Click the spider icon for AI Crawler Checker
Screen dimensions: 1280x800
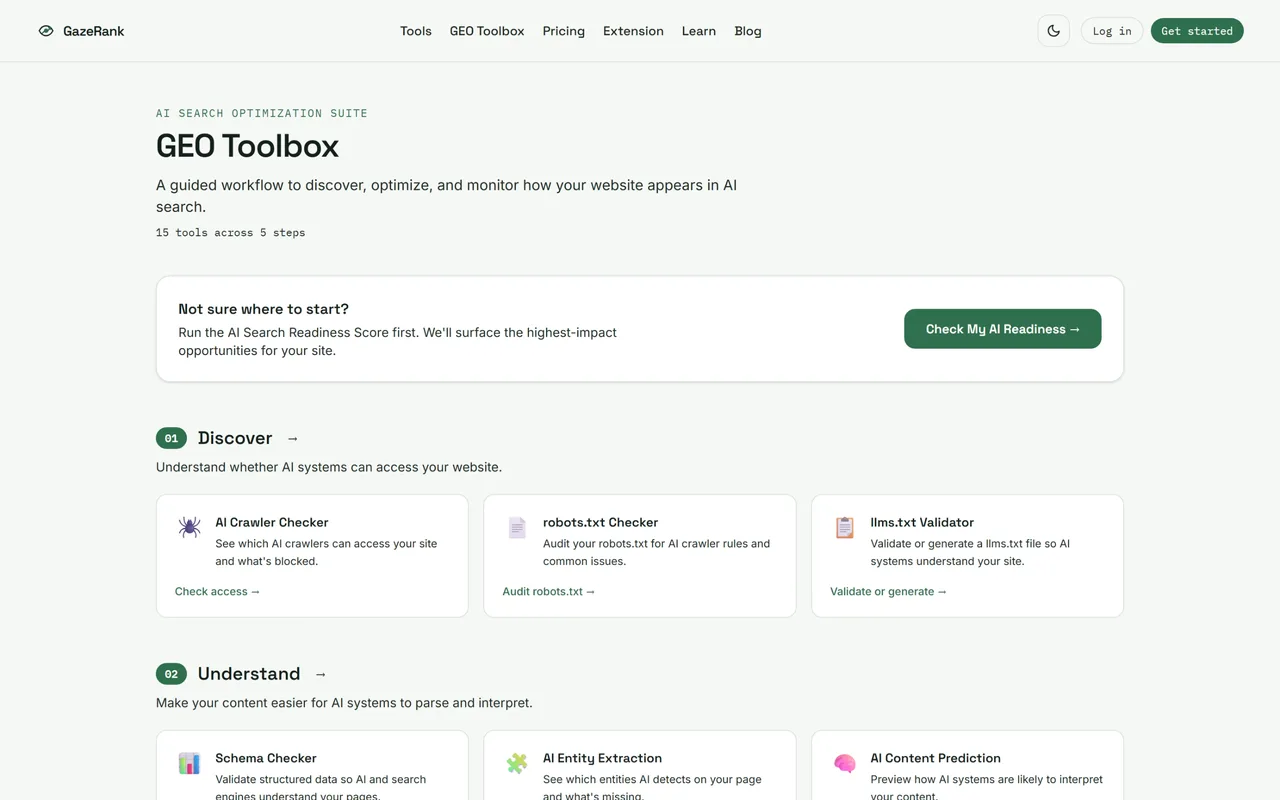[x=189, y=527]
